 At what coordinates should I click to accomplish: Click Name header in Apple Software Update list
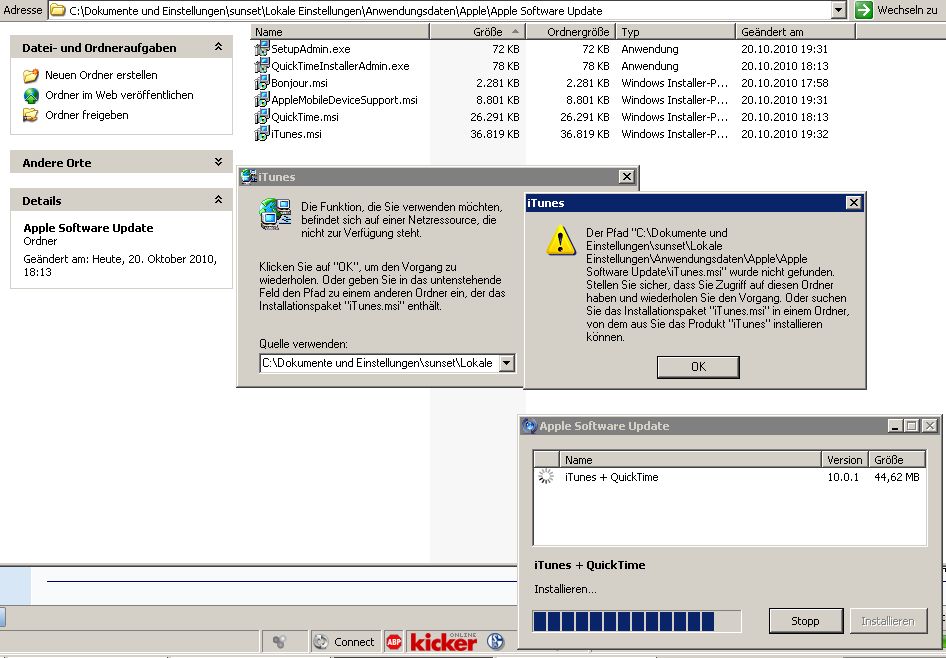(x=690, y=460)
